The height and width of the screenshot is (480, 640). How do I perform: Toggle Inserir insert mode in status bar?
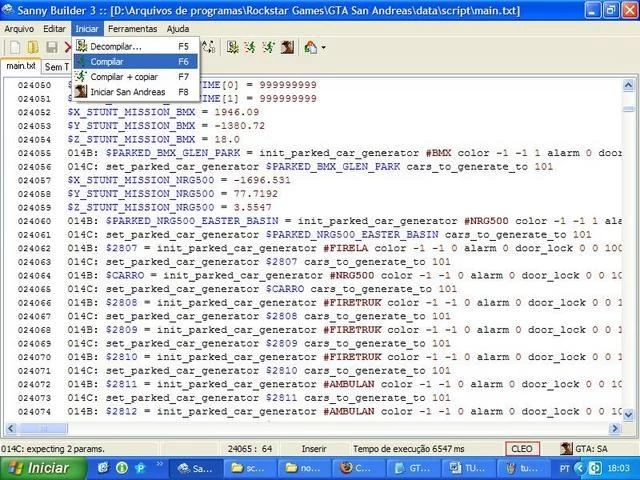(x=314, y=449)
